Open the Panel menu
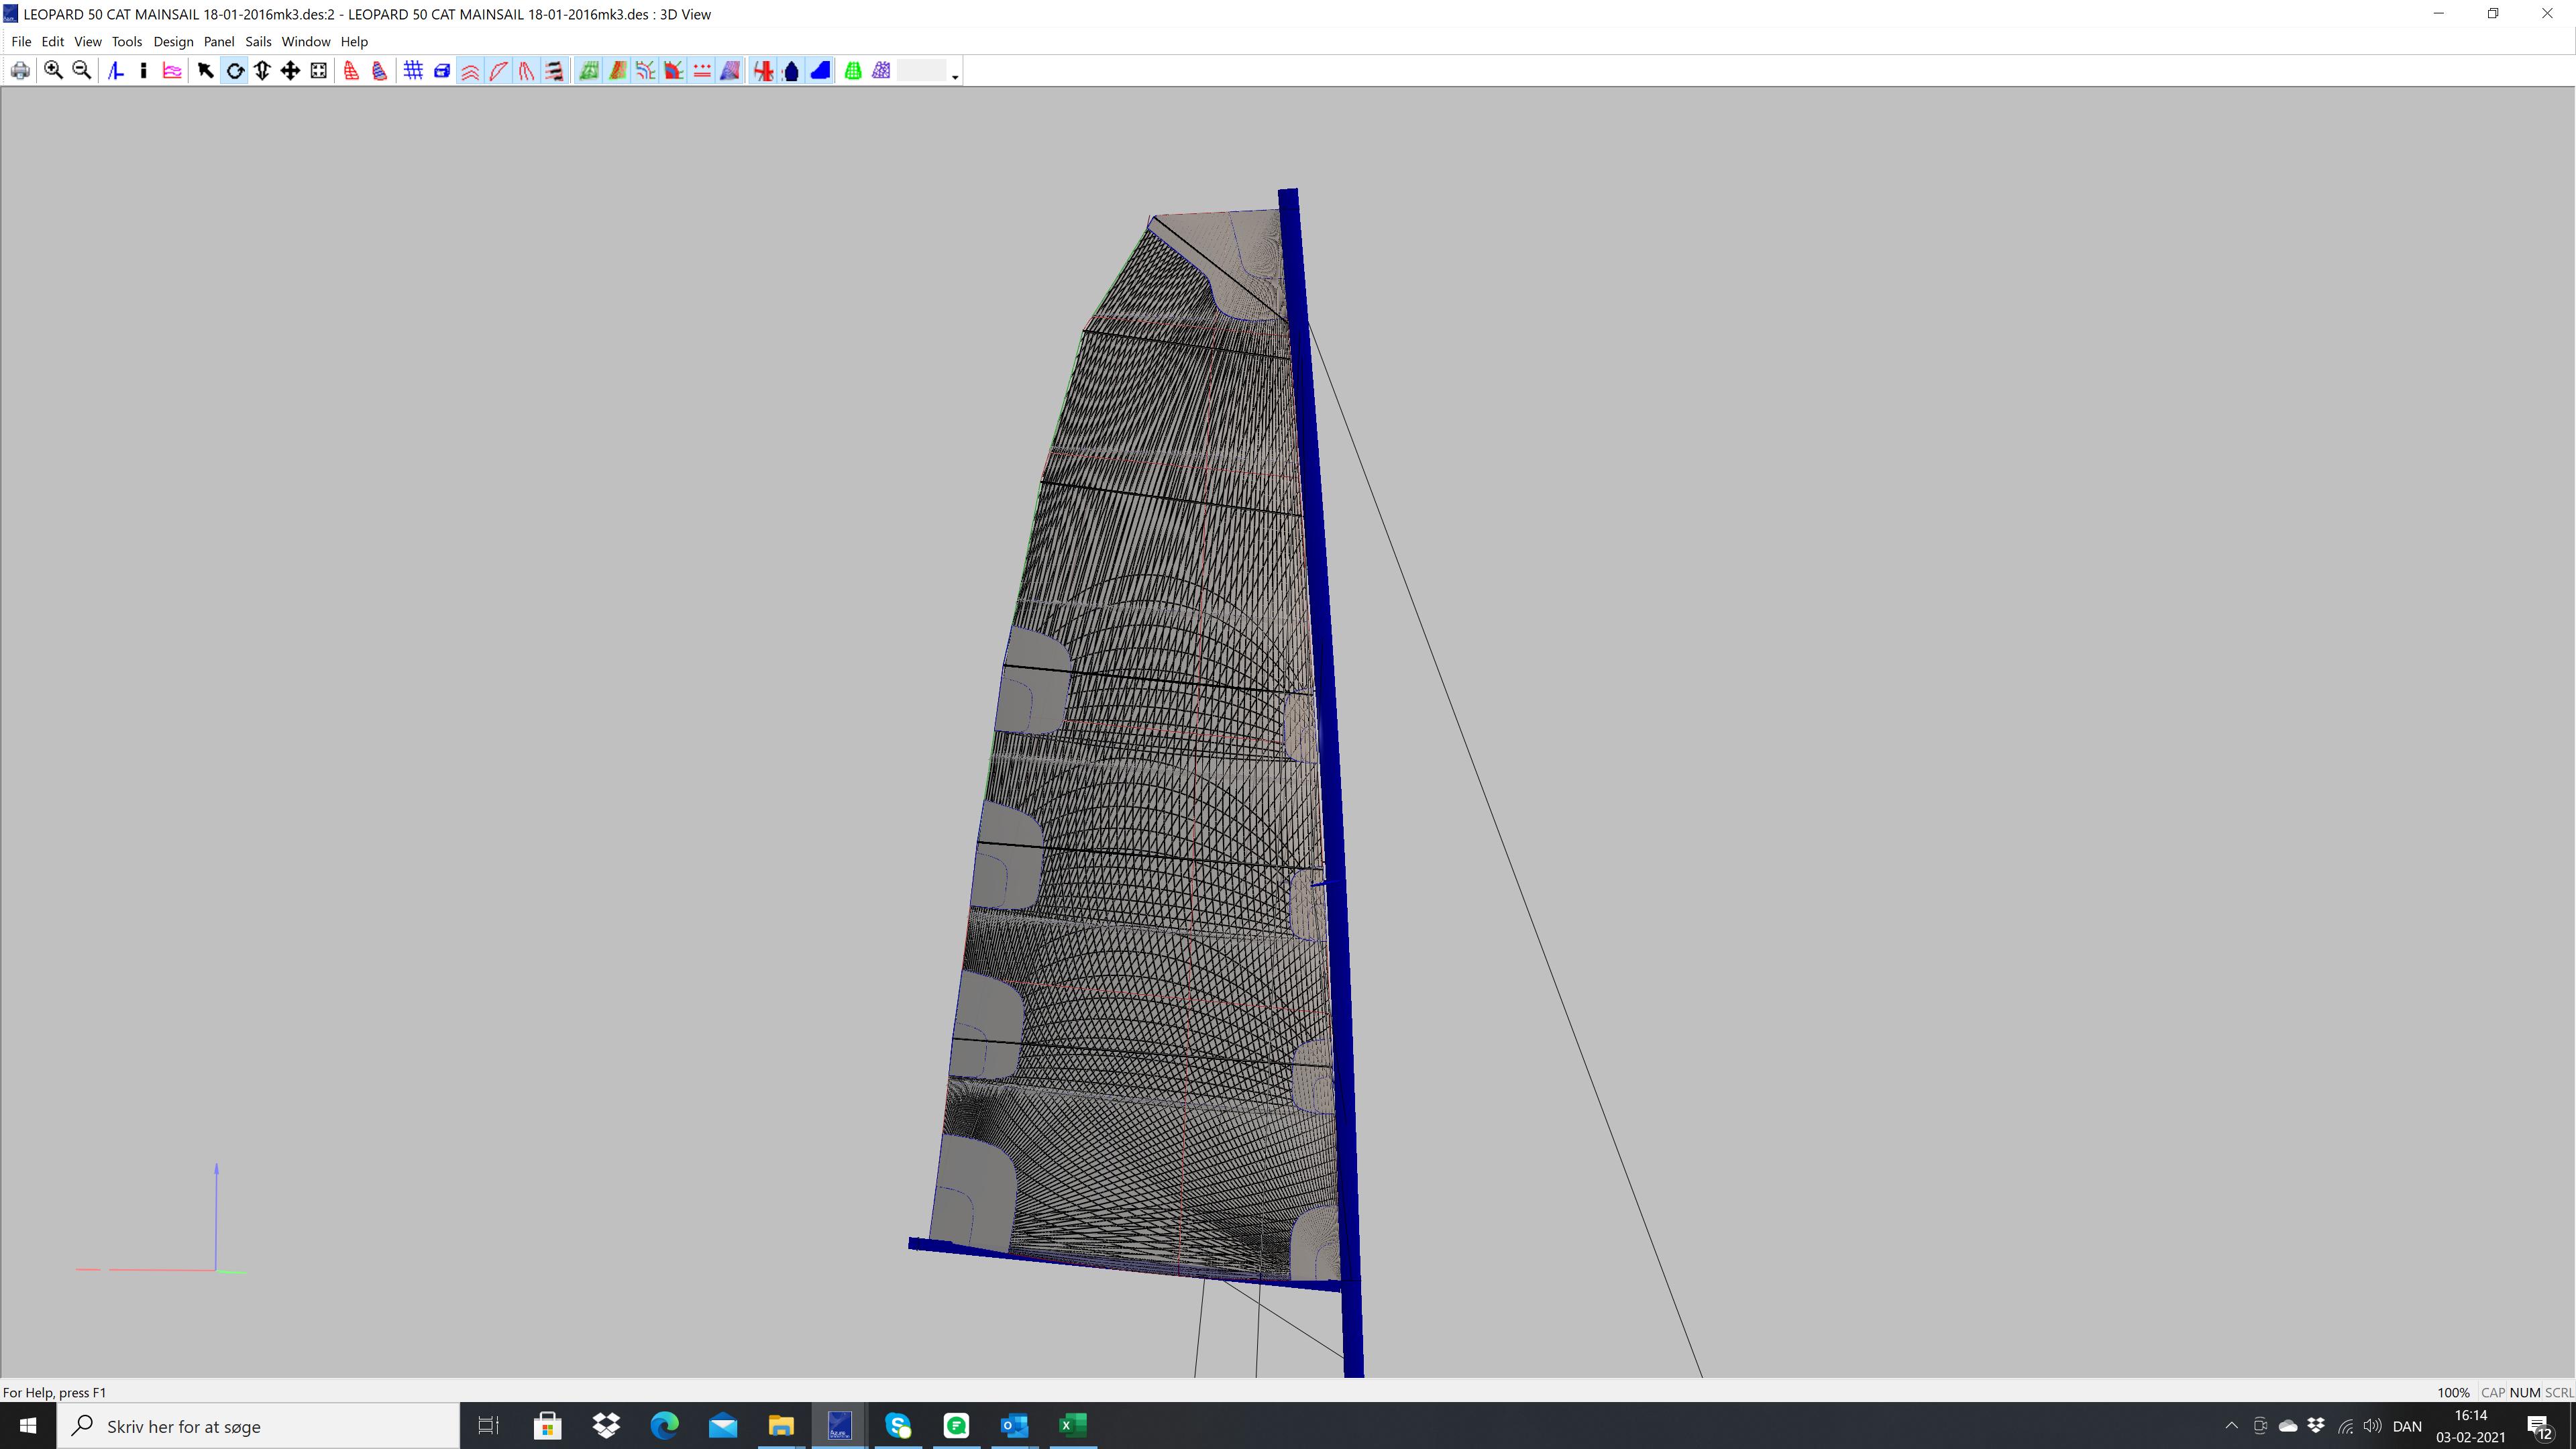 pyautogui.click(x=219, y=41)
